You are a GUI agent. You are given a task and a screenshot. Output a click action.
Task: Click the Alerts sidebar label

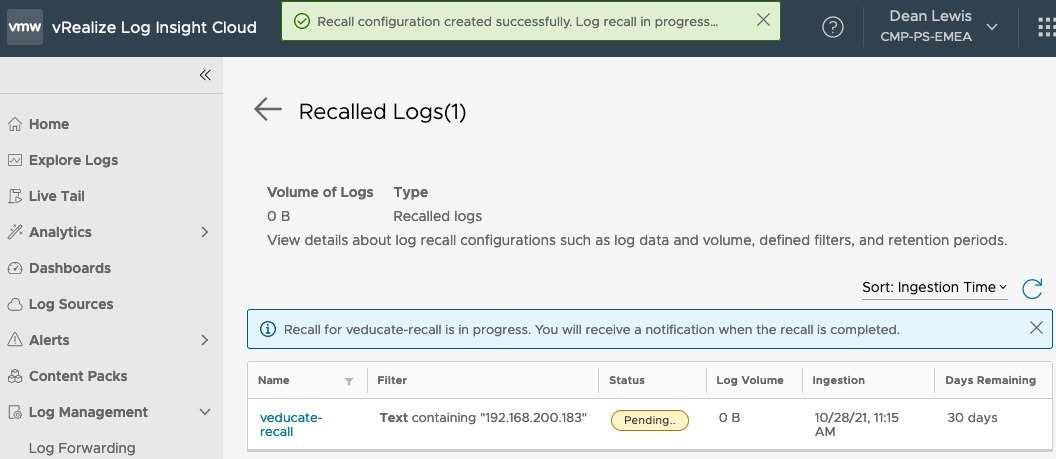(49, 340)
